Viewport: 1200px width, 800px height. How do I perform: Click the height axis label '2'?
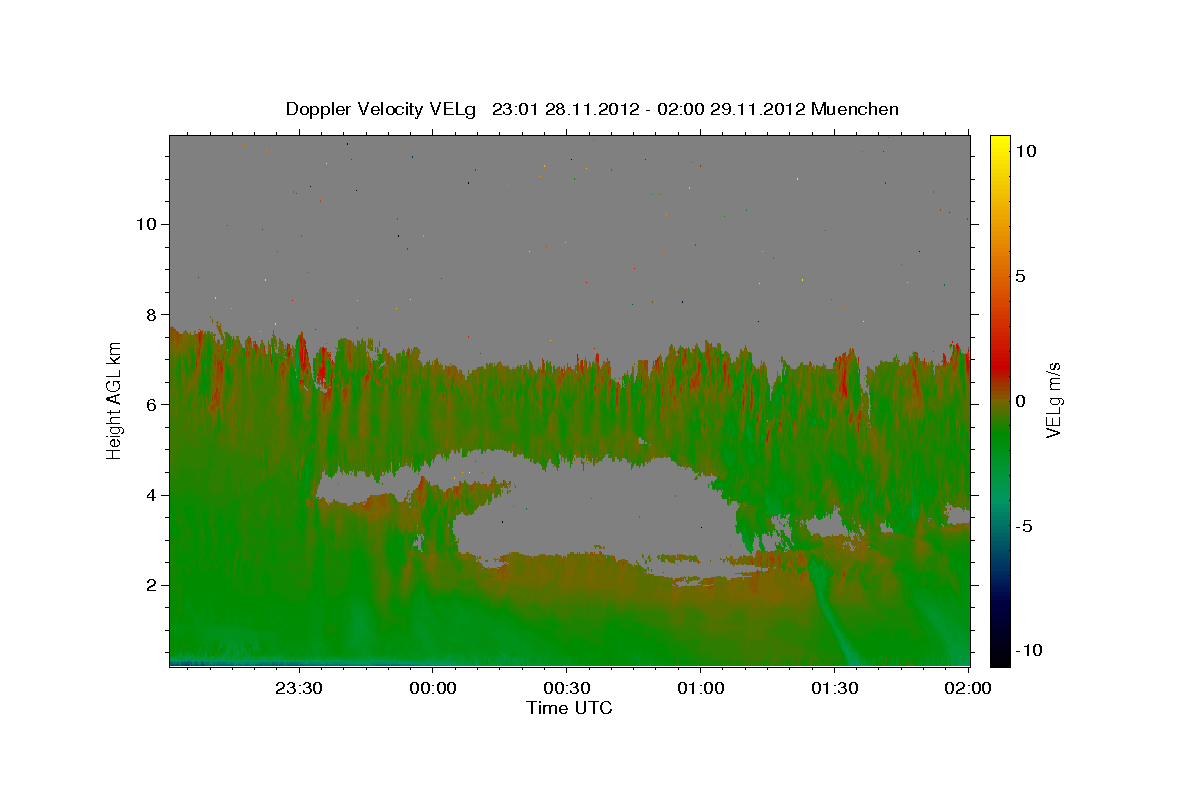pyautogui.click(x=150, y=585)
